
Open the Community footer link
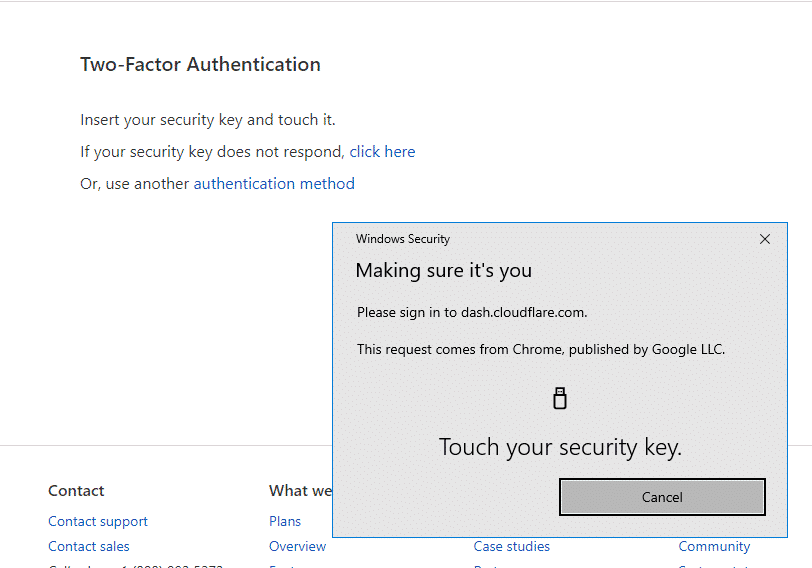point(714,546)
